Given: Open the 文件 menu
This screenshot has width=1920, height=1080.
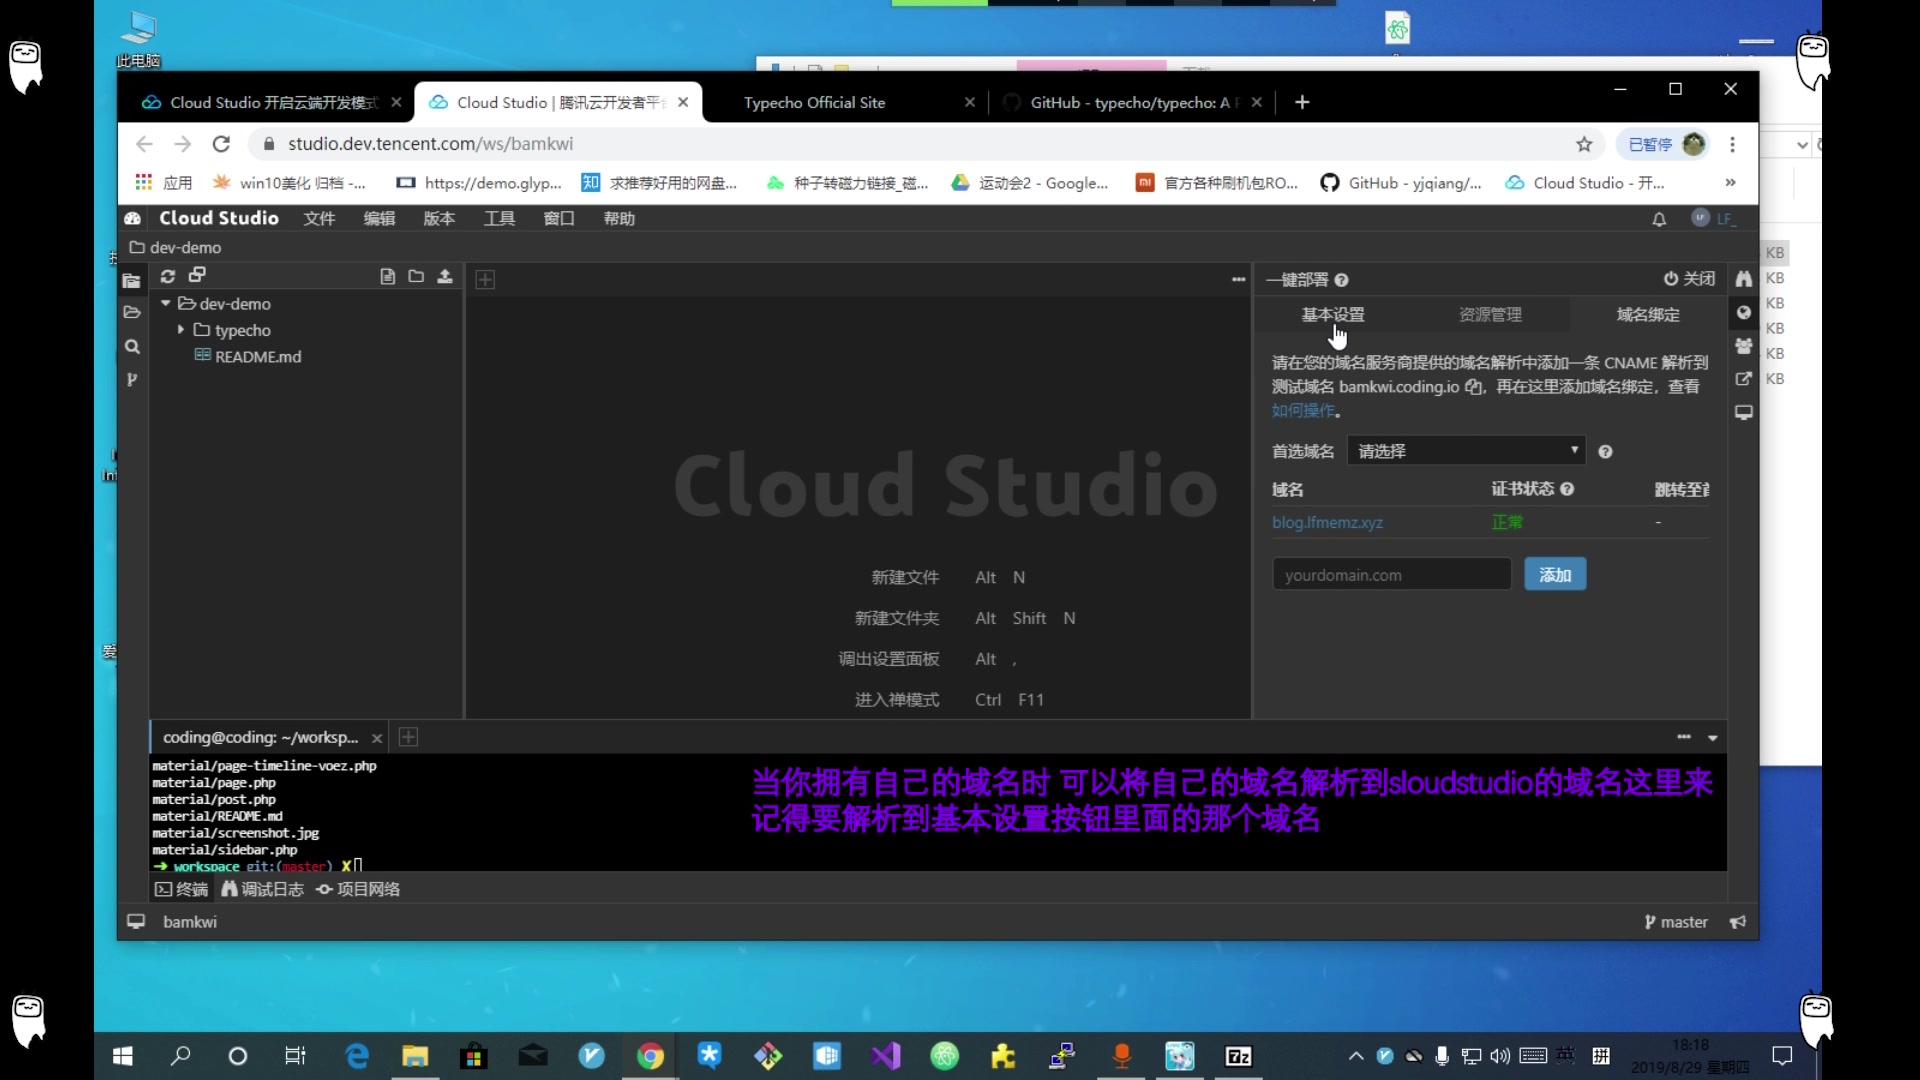Looking at the screenshot, I should 319,218.
